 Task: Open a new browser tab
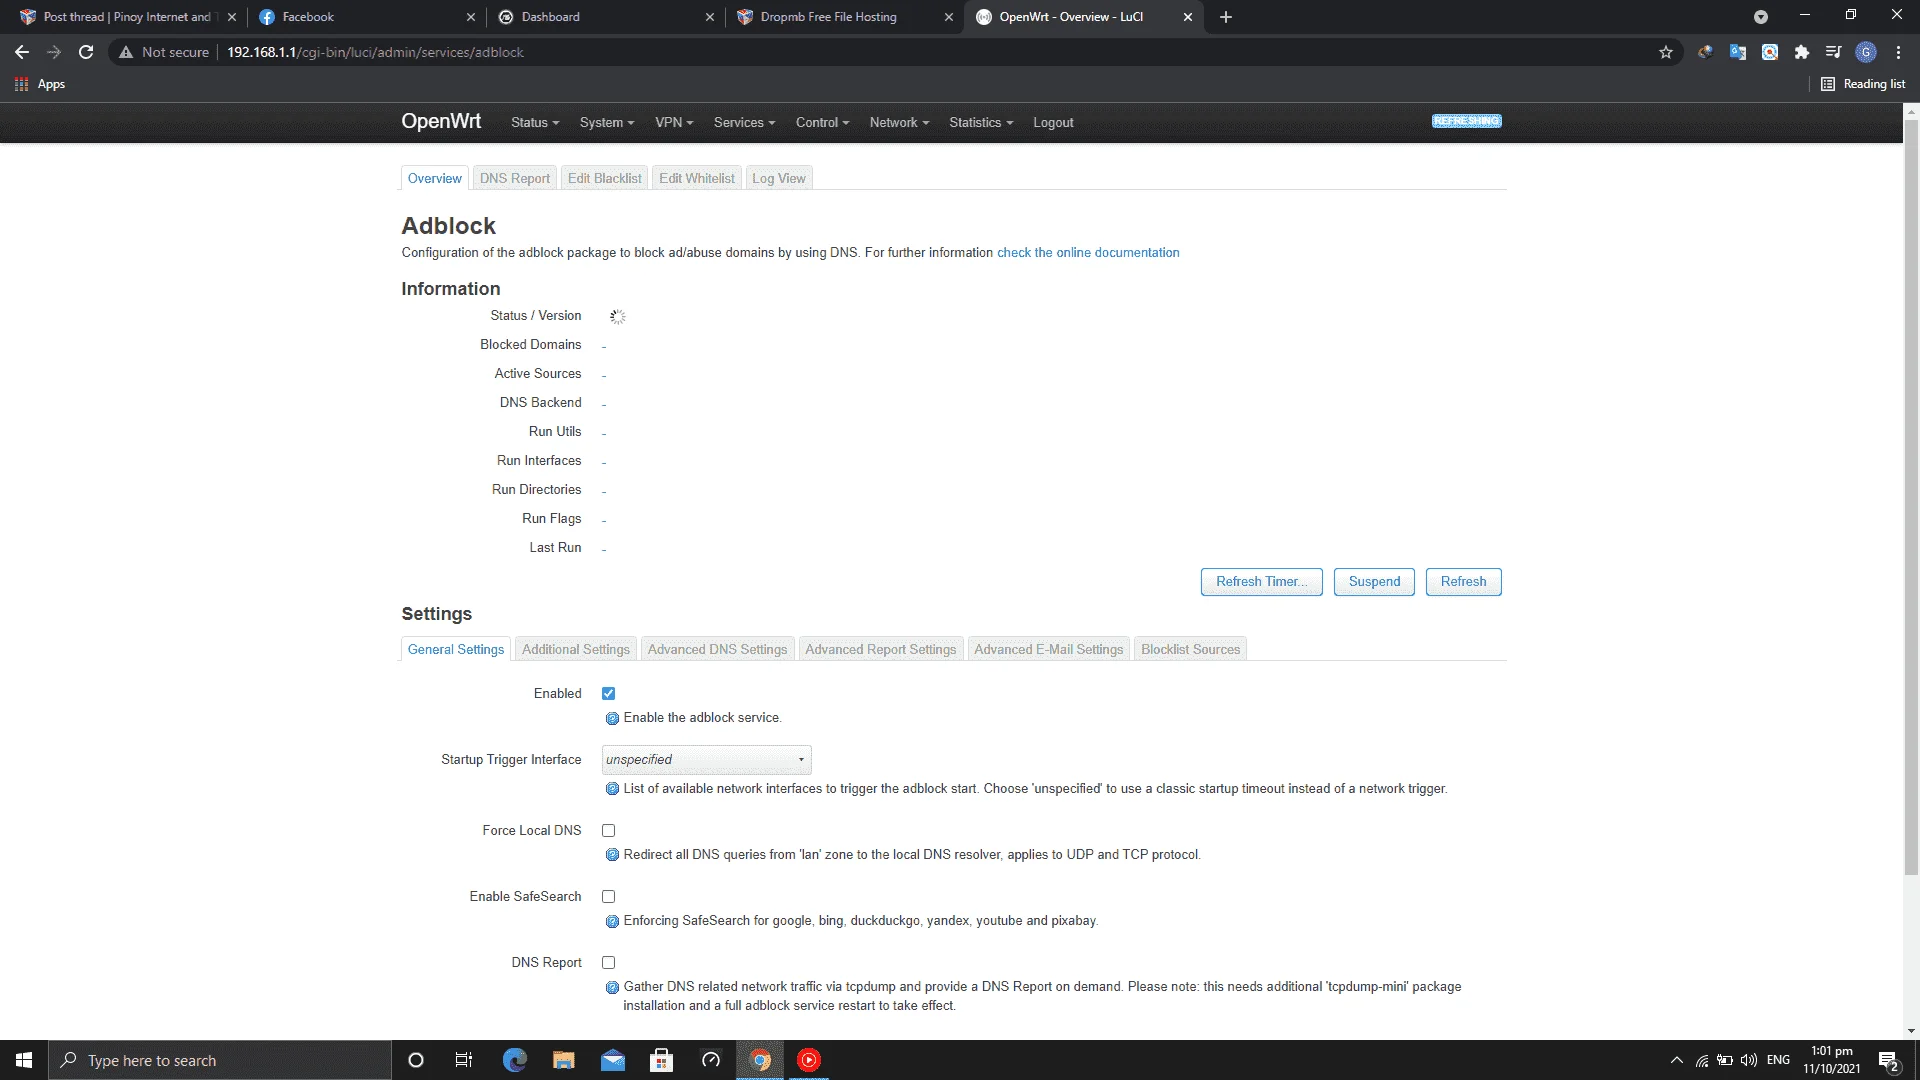coord(1226,17)
